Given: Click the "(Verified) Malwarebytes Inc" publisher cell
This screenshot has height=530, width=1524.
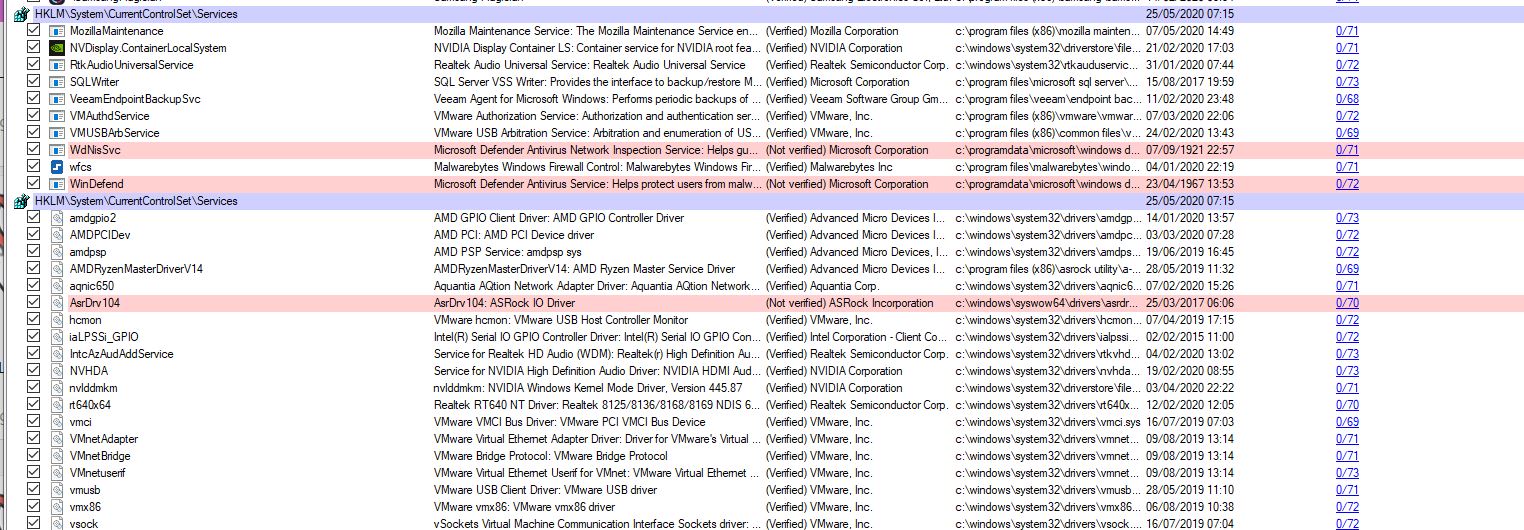Looking at the screenshot, I should tap(829, 167).
